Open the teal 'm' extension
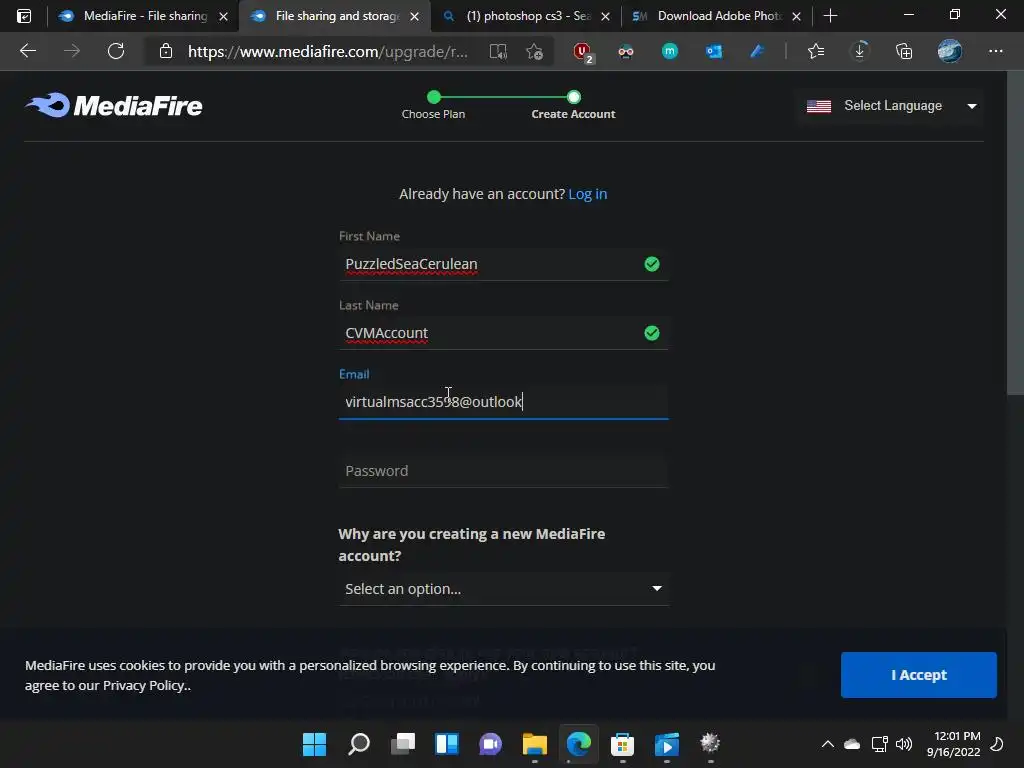 click(669, 51)
